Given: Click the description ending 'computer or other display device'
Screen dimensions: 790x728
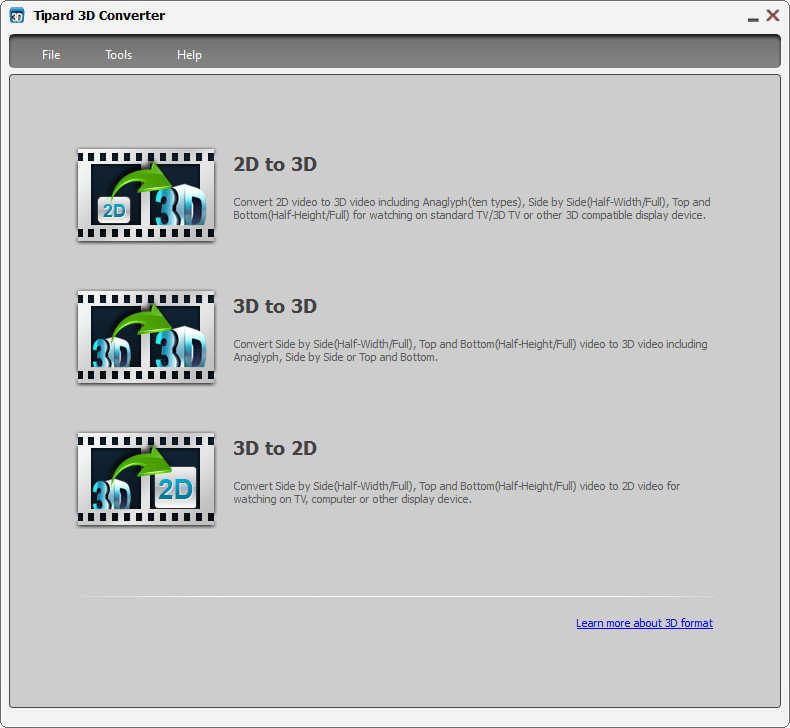Looking at the screenshot, I should click(456, 493).
